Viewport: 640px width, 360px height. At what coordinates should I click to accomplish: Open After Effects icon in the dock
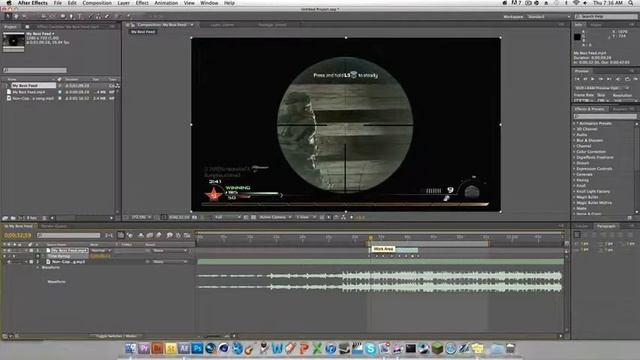tap(184, 348)
